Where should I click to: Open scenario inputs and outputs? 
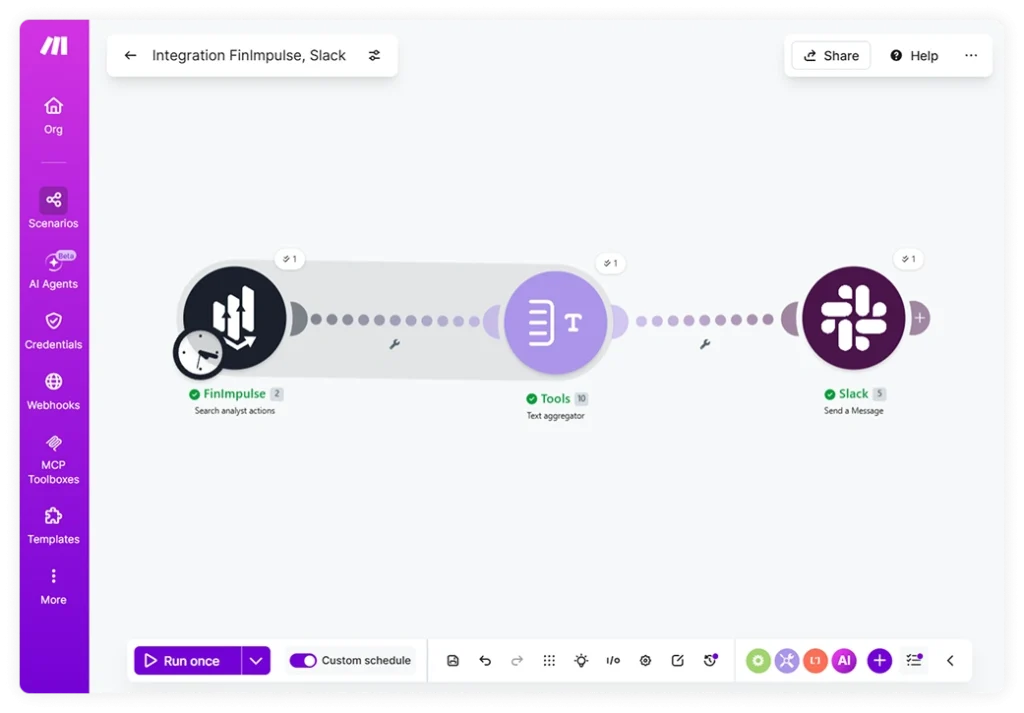pyautogui.click(x=613, y=661)
